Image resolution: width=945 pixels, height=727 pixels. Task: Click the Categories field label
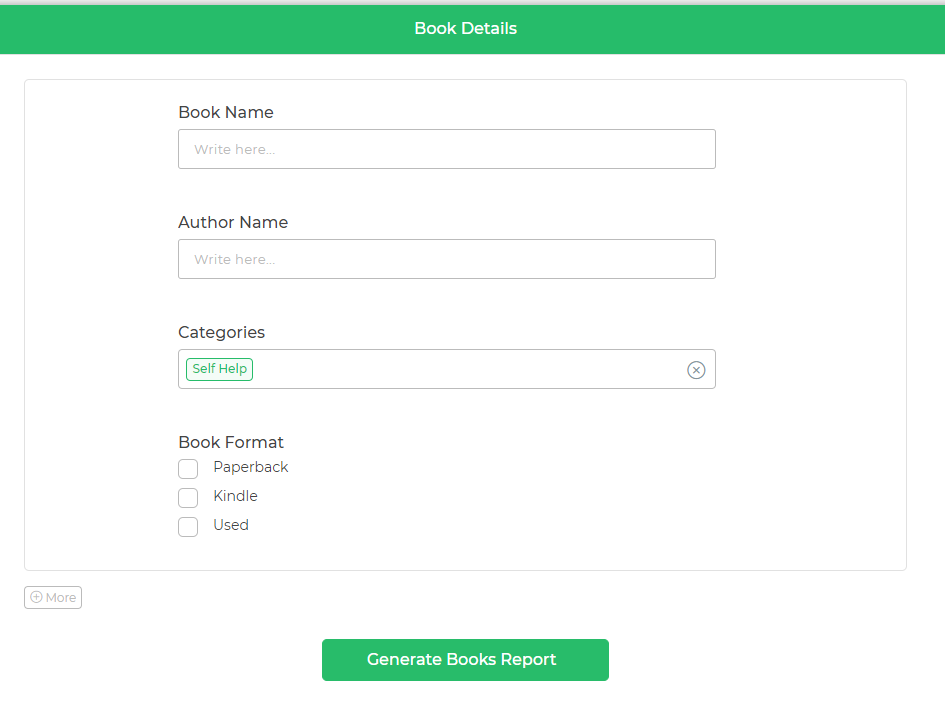pyautogui.click(x=222, y=332)
